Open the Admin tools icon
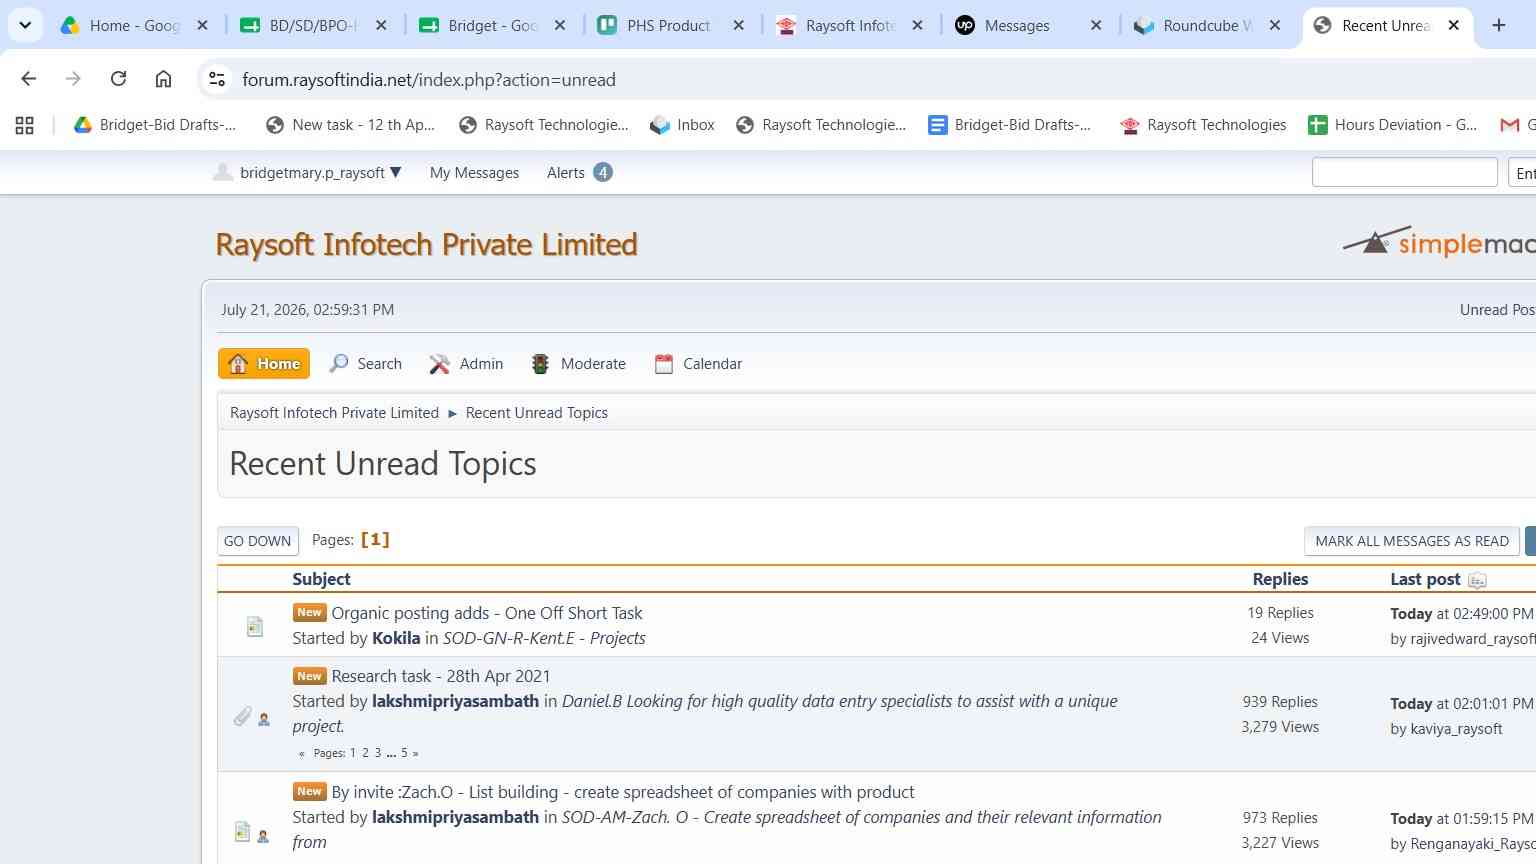This screenshot has width=1536, height=864. coord(439,364)
